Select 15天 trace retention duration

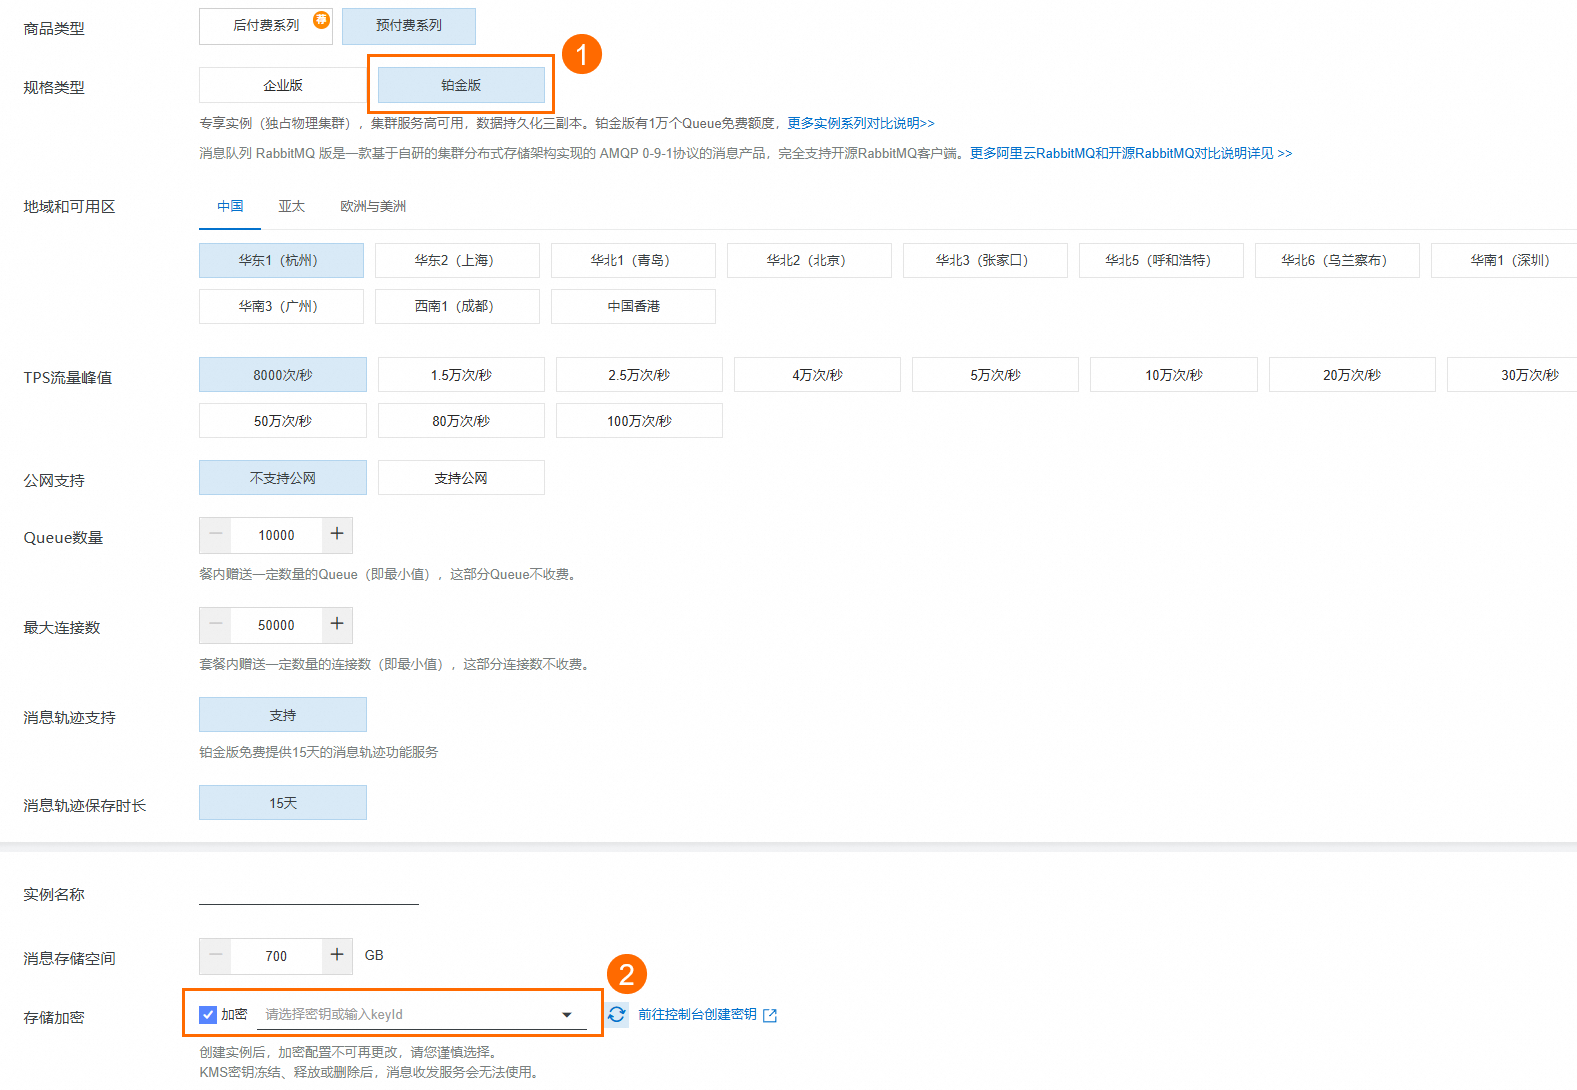tap(283, 803)
